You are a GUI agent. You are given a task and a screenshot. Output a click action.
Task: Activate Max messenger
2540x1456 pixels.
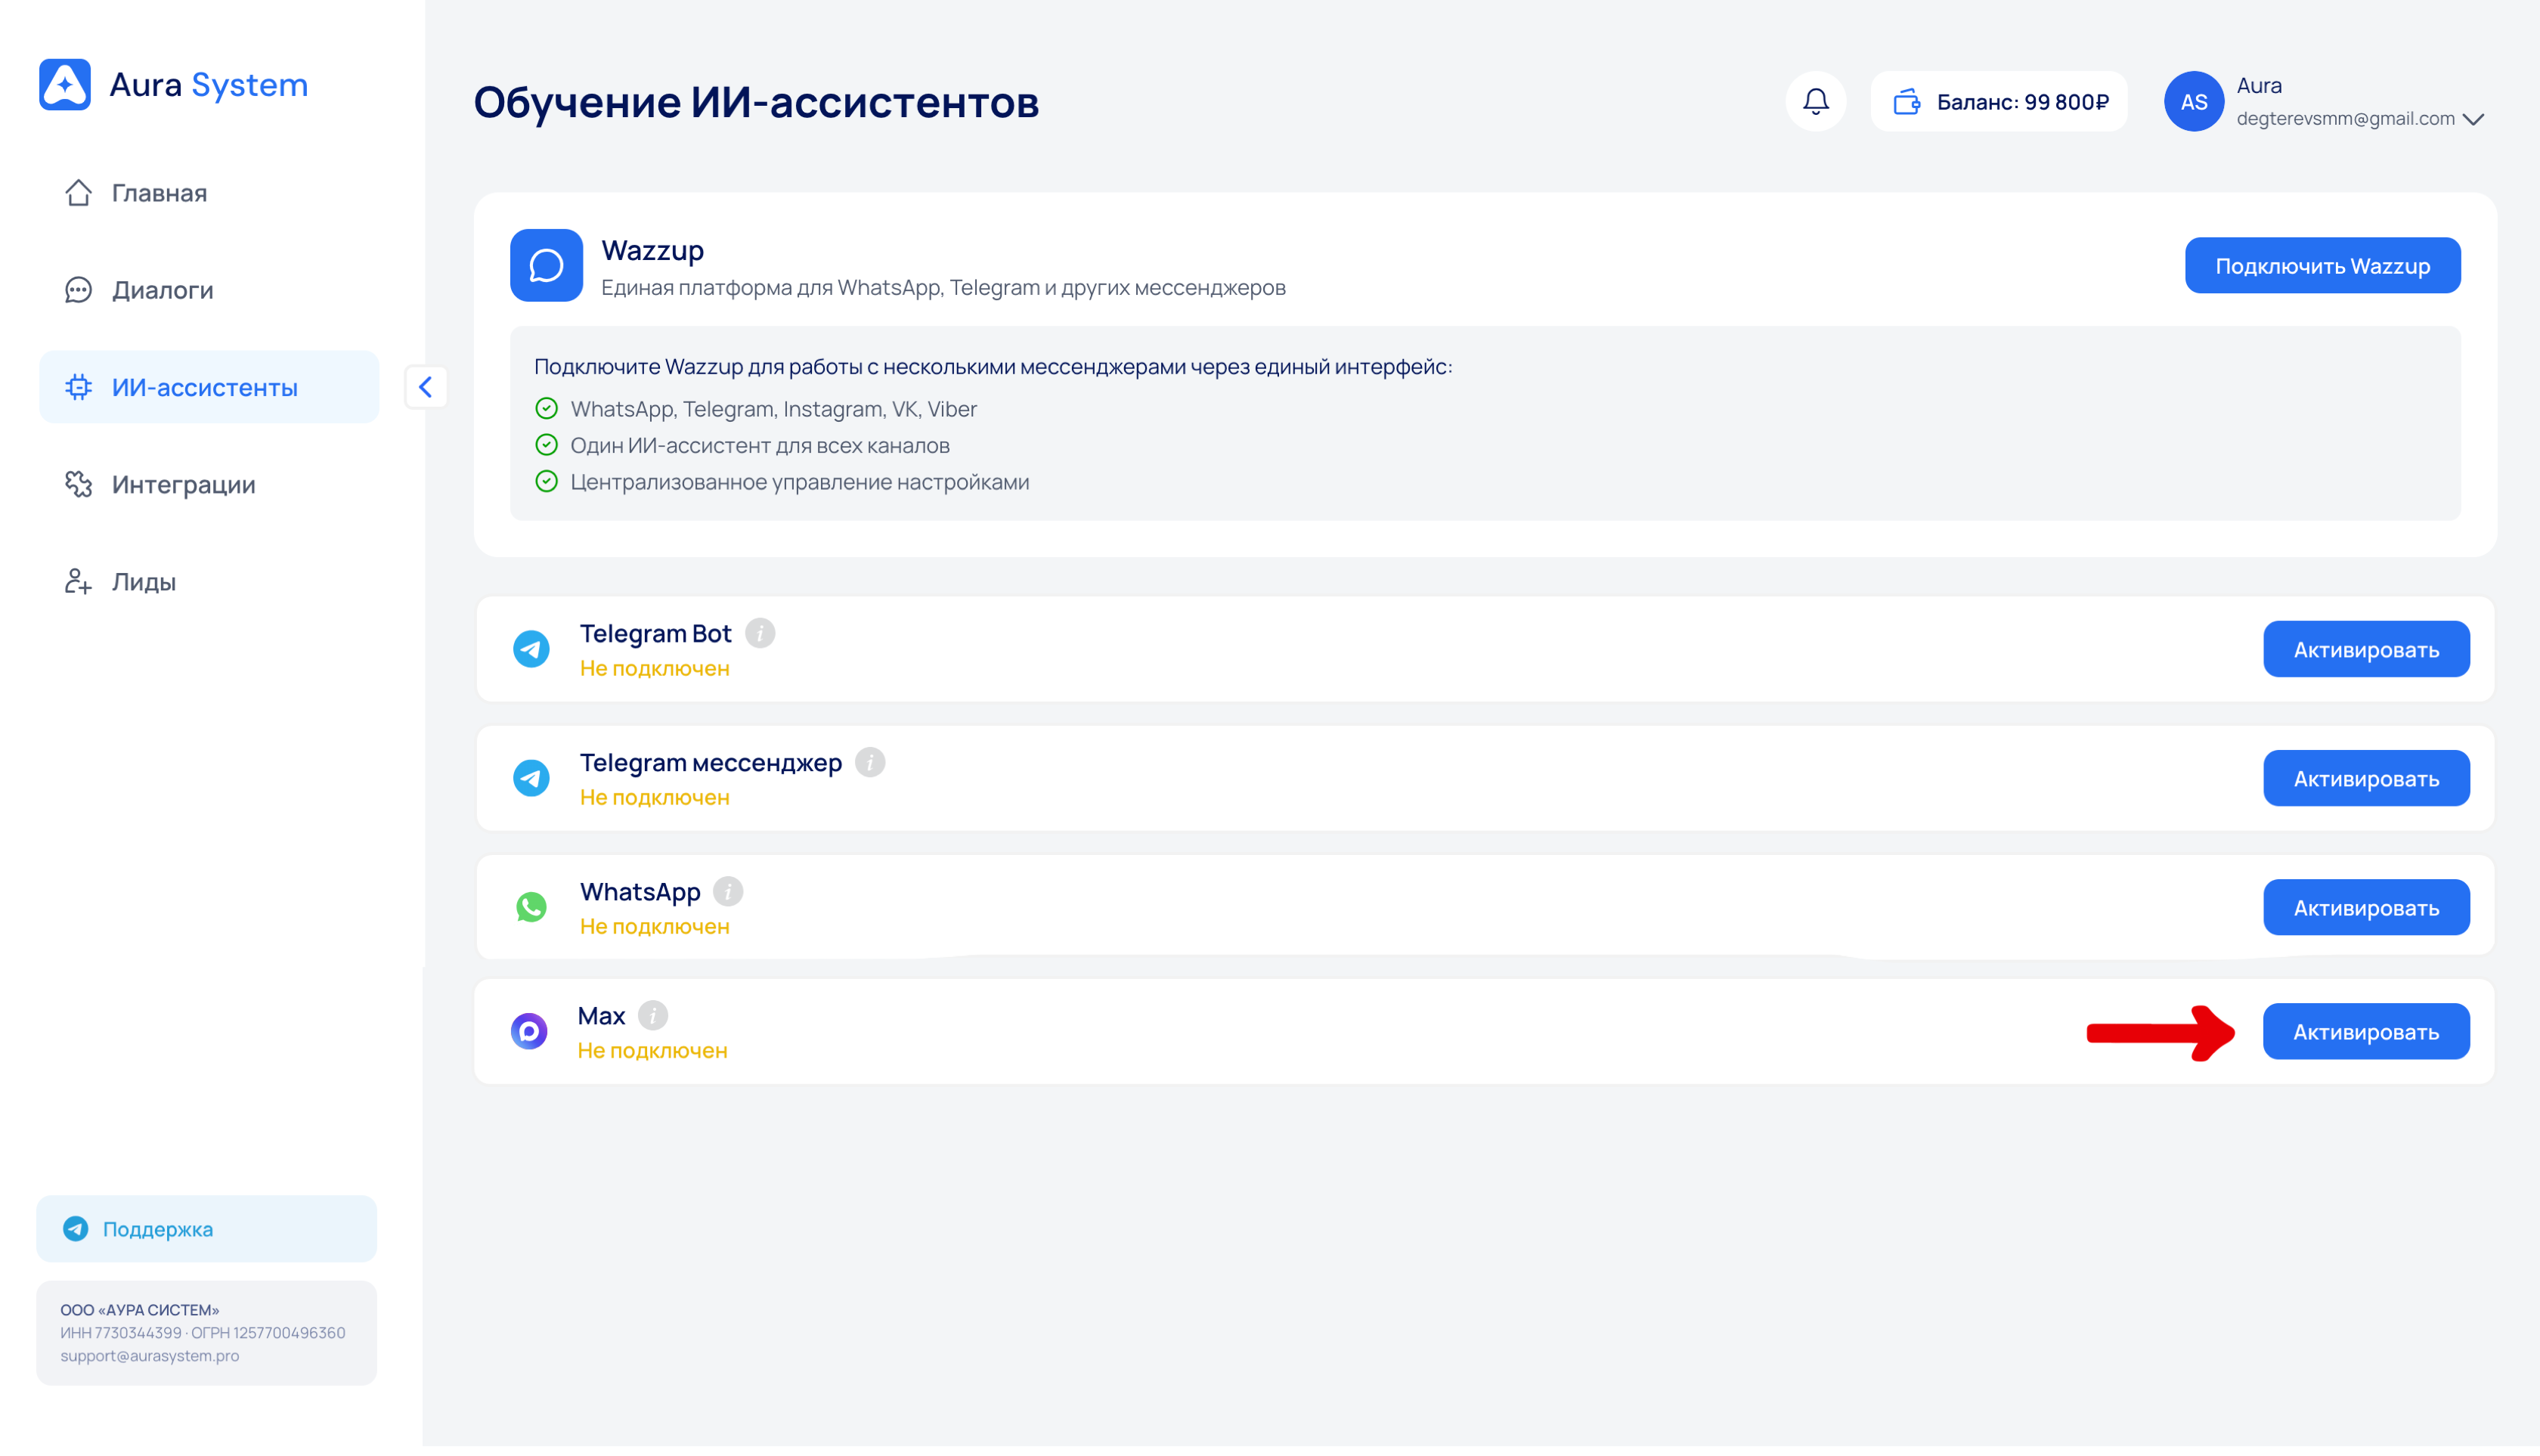[2365, 1031]
